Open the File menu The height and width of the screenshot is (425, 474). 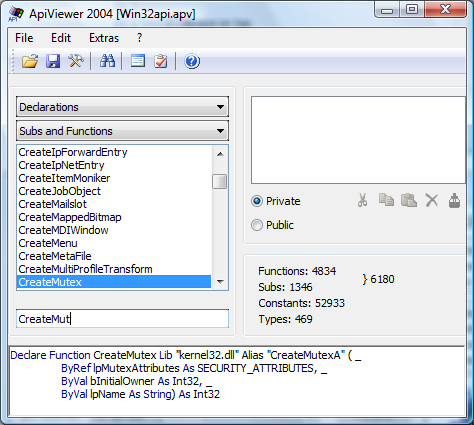tap(24, 38)
